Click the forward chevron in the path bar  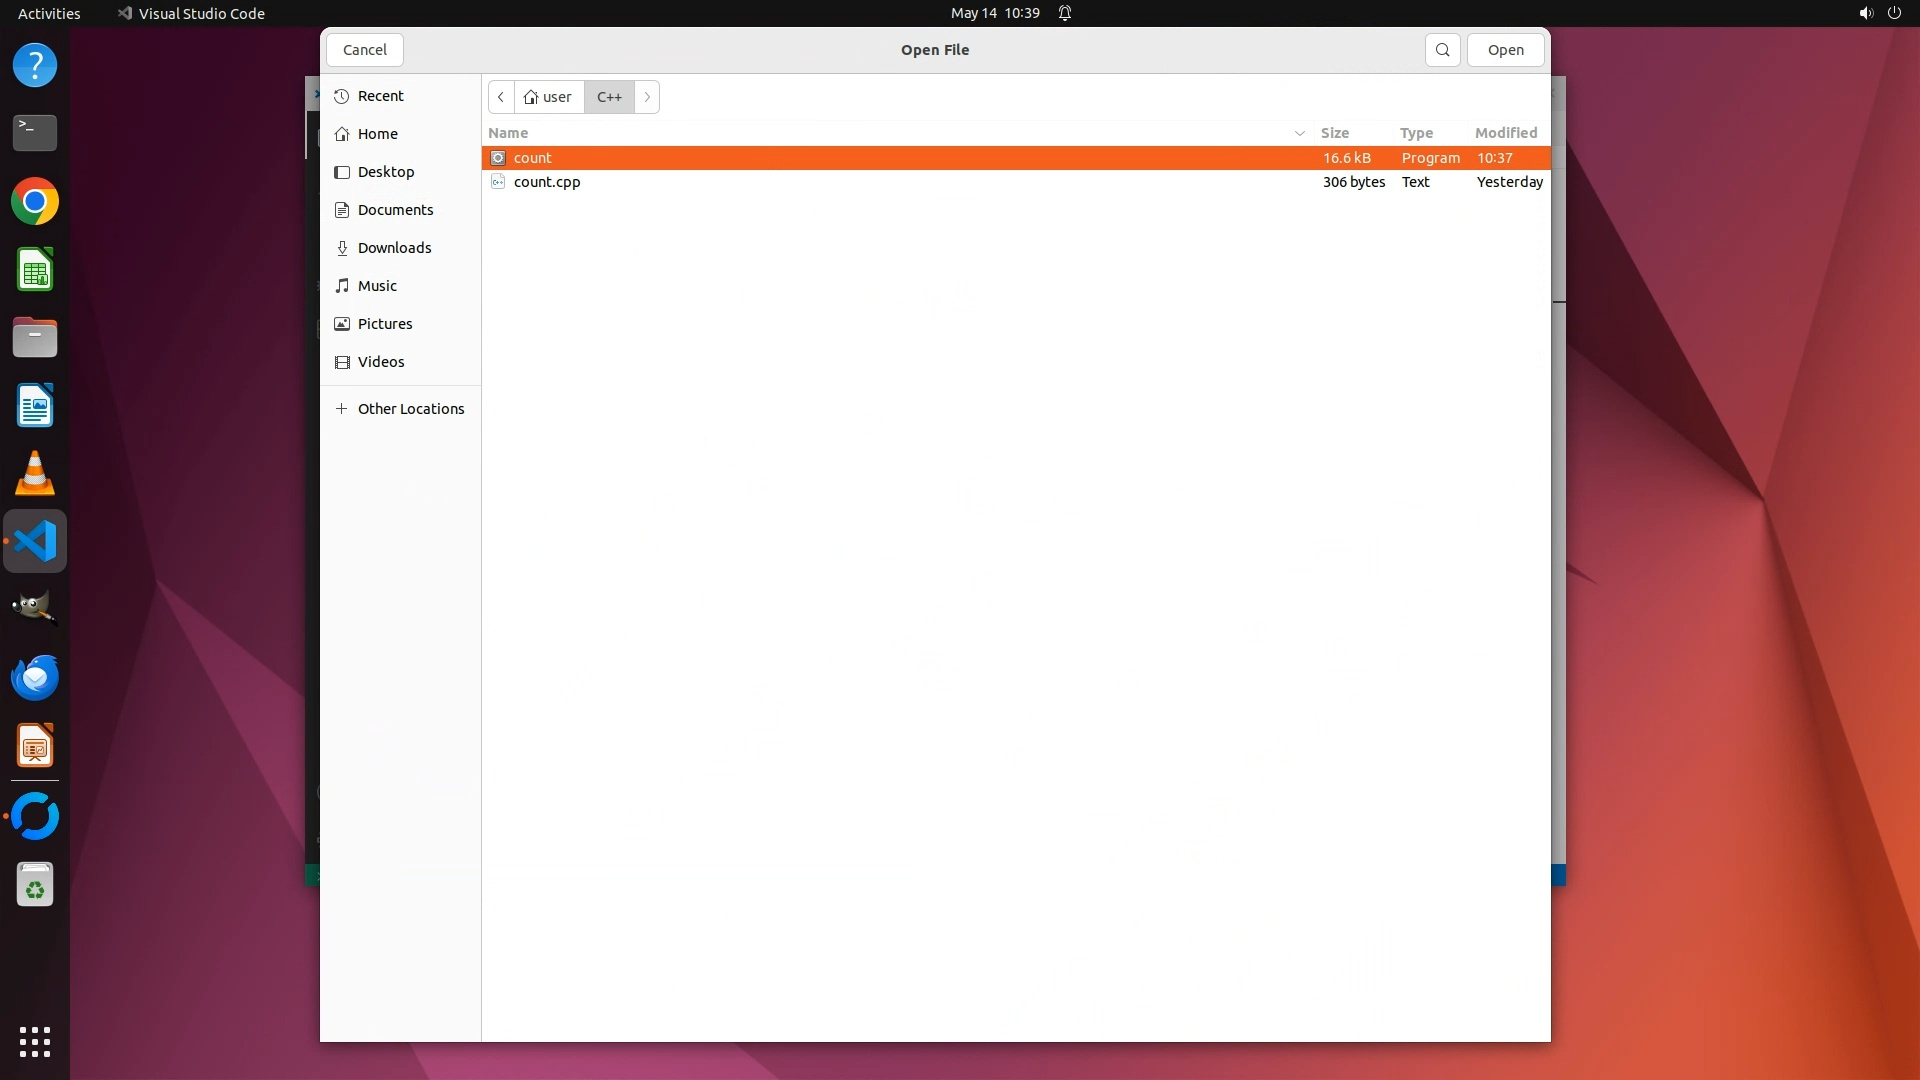pyautogui.click(x=647, y=97)
